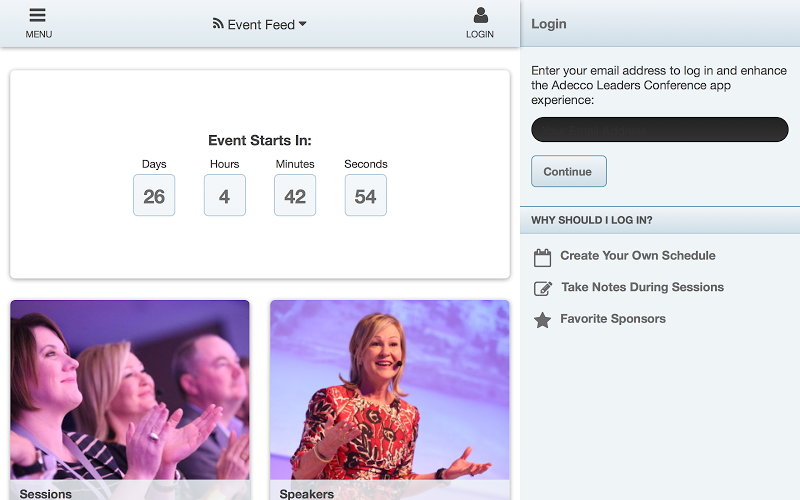Open the hamburger MENU icon
This screenshot has width=800, height=500.
[x=38, y=15]
